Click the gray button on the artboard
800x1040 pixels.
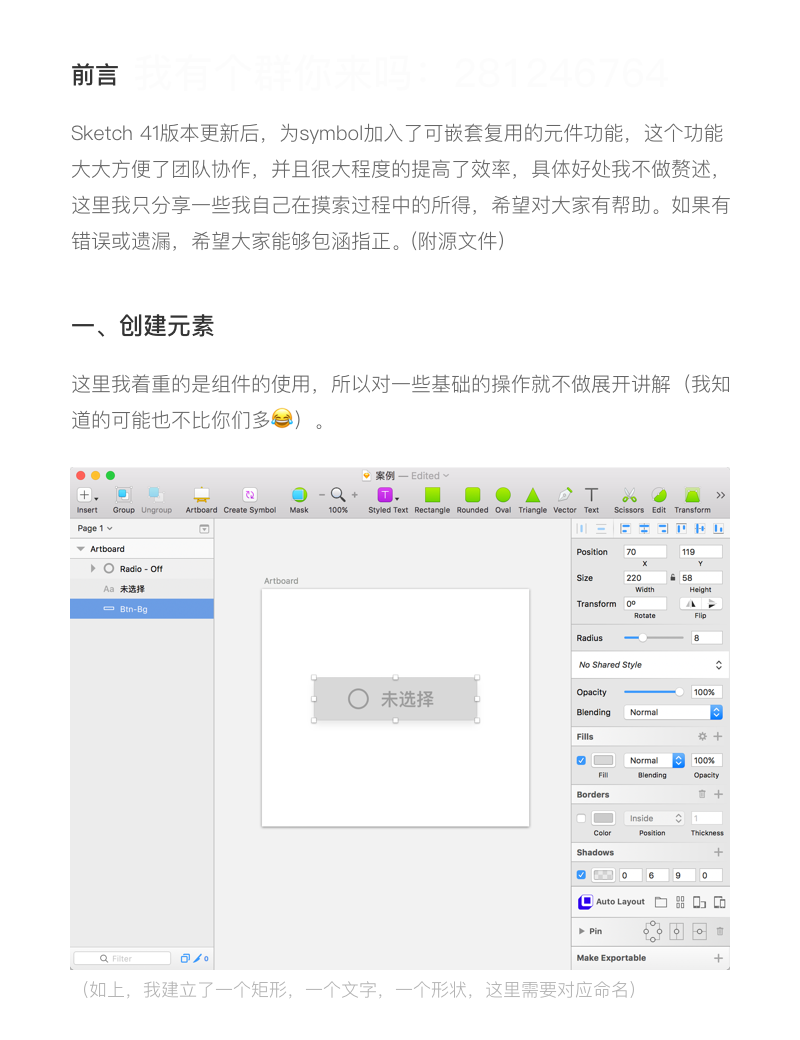point(395,698)
